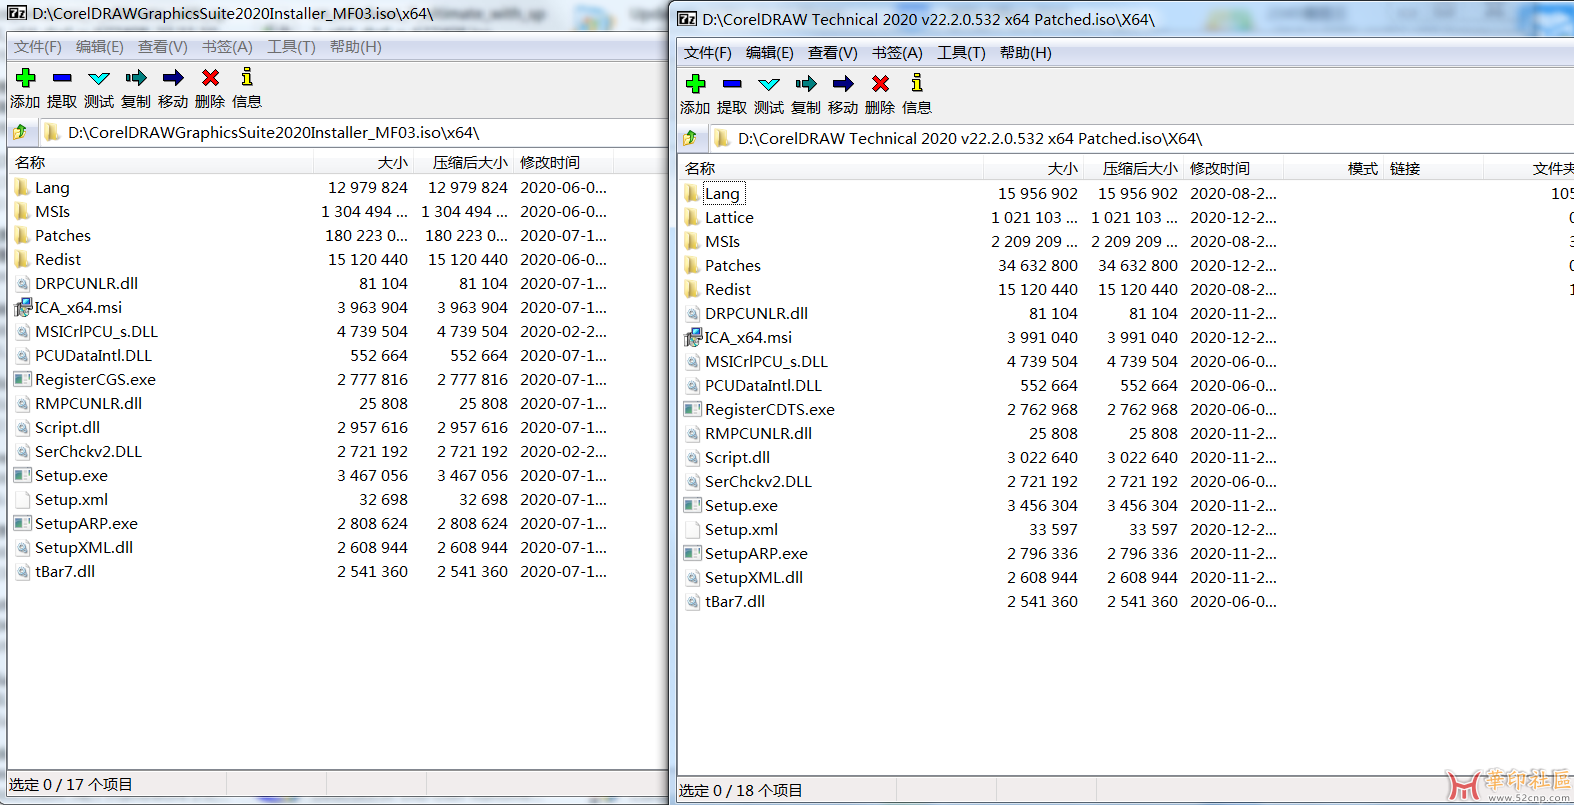Select tBar7.dll name in Technical window
Image resolution: width=1574 pixels, height=805 pixels.
click(735, 601)
